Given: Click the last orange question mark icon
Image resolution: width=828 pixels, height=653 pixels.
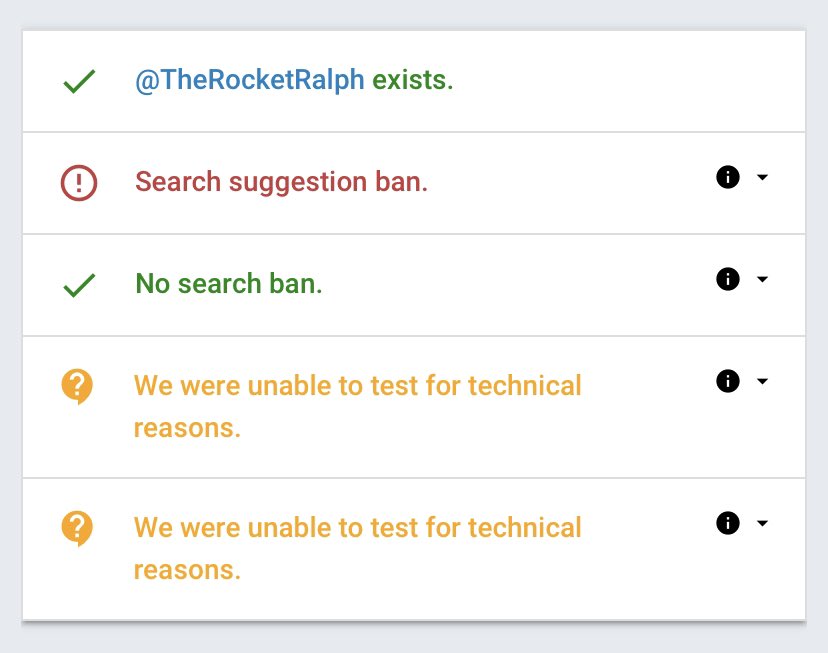Looking at the screenshot, I should pyautogui.click(x=77, y=528).
